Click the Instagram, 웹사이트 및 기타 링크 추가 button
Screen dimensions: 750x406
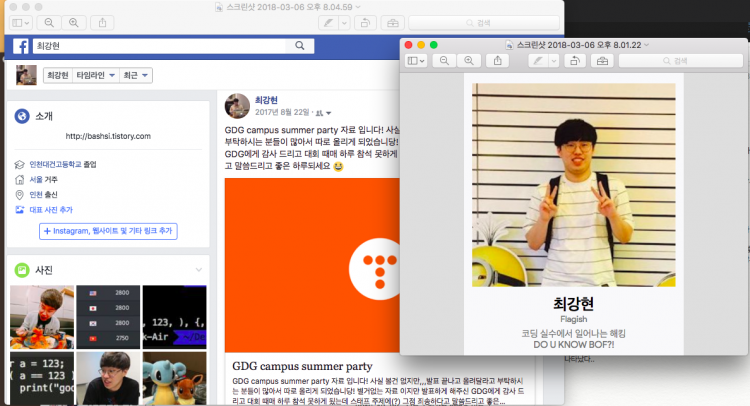108,231
